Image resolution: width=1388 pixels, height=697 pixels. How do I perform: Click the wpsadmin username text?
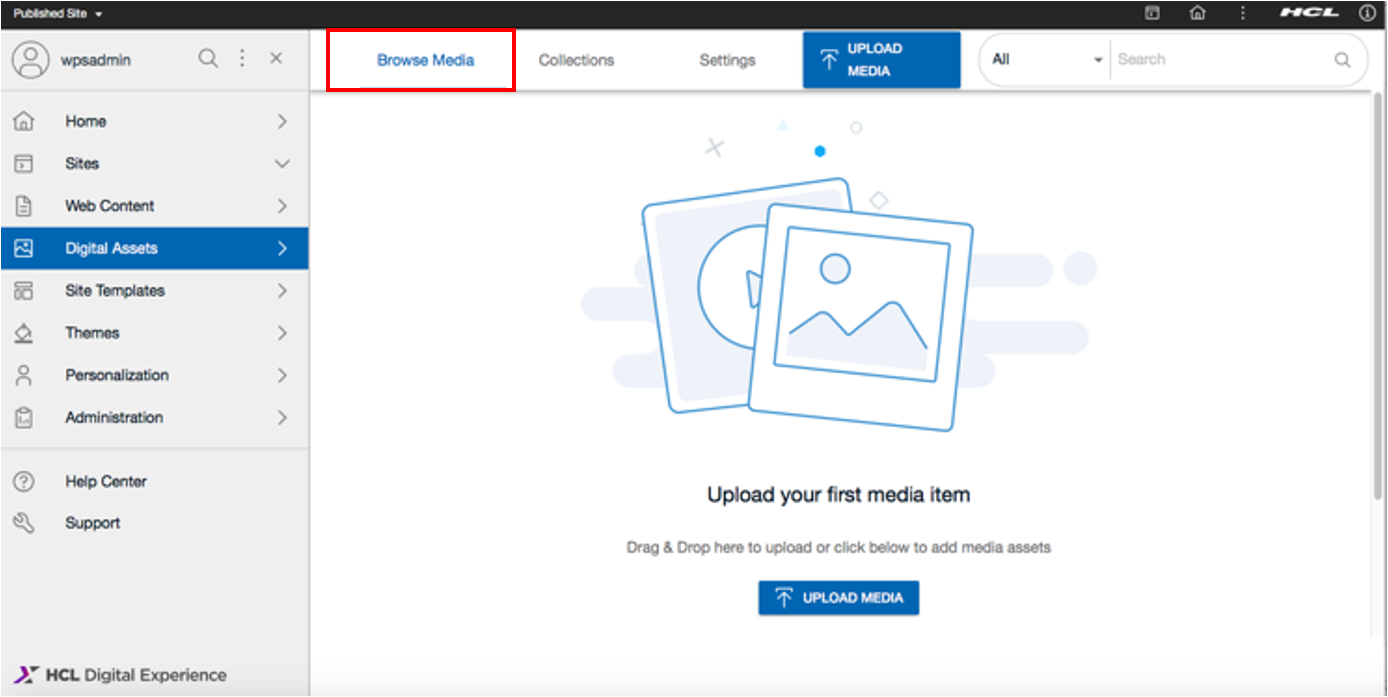coord(98,60)
